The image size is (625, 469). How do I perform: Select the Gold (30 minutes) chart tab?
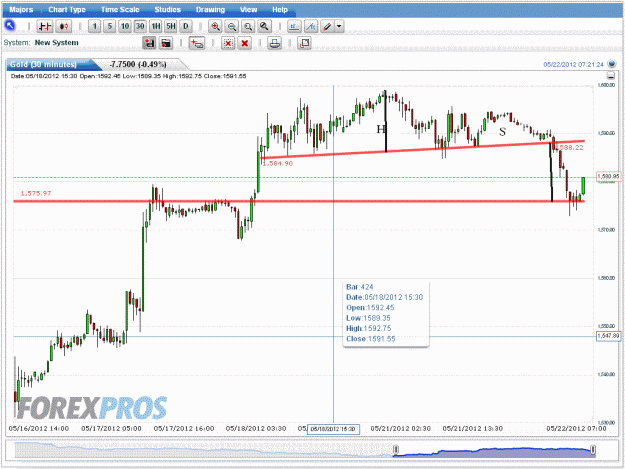pos(43,64)
